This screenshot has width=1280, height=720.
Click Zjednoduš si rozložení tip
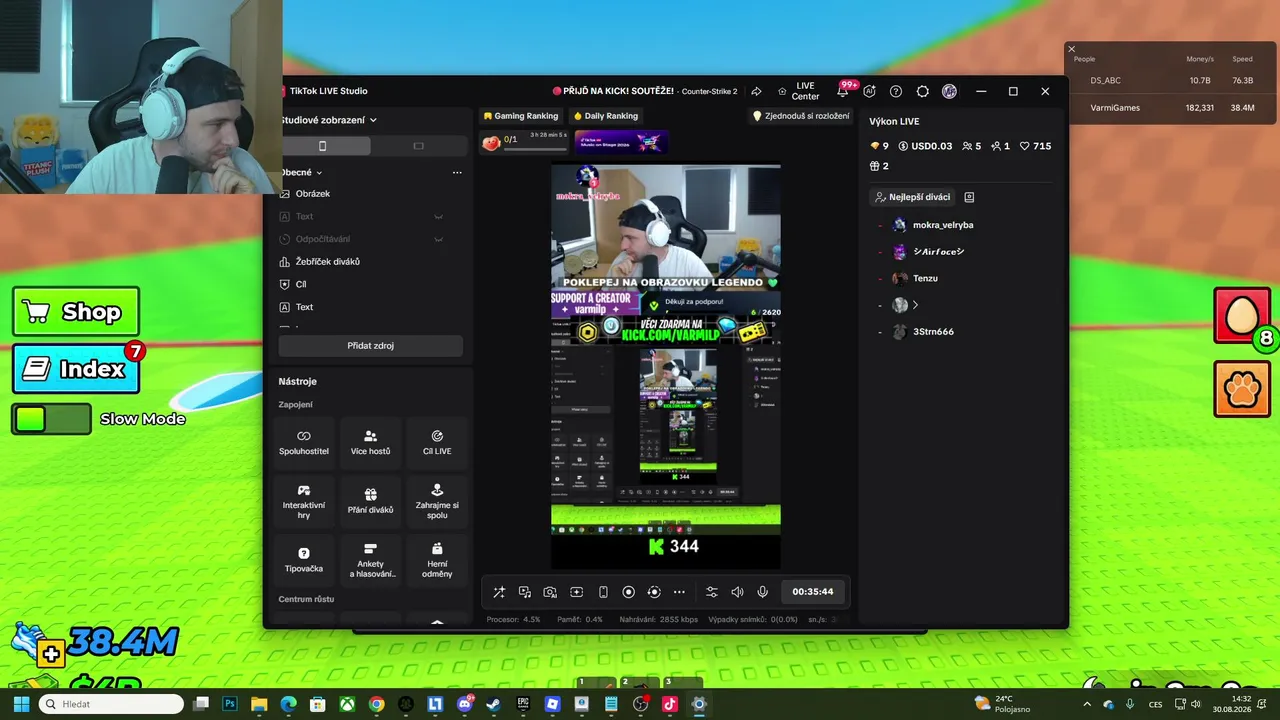pyautogui.click(x=801, y=116)
